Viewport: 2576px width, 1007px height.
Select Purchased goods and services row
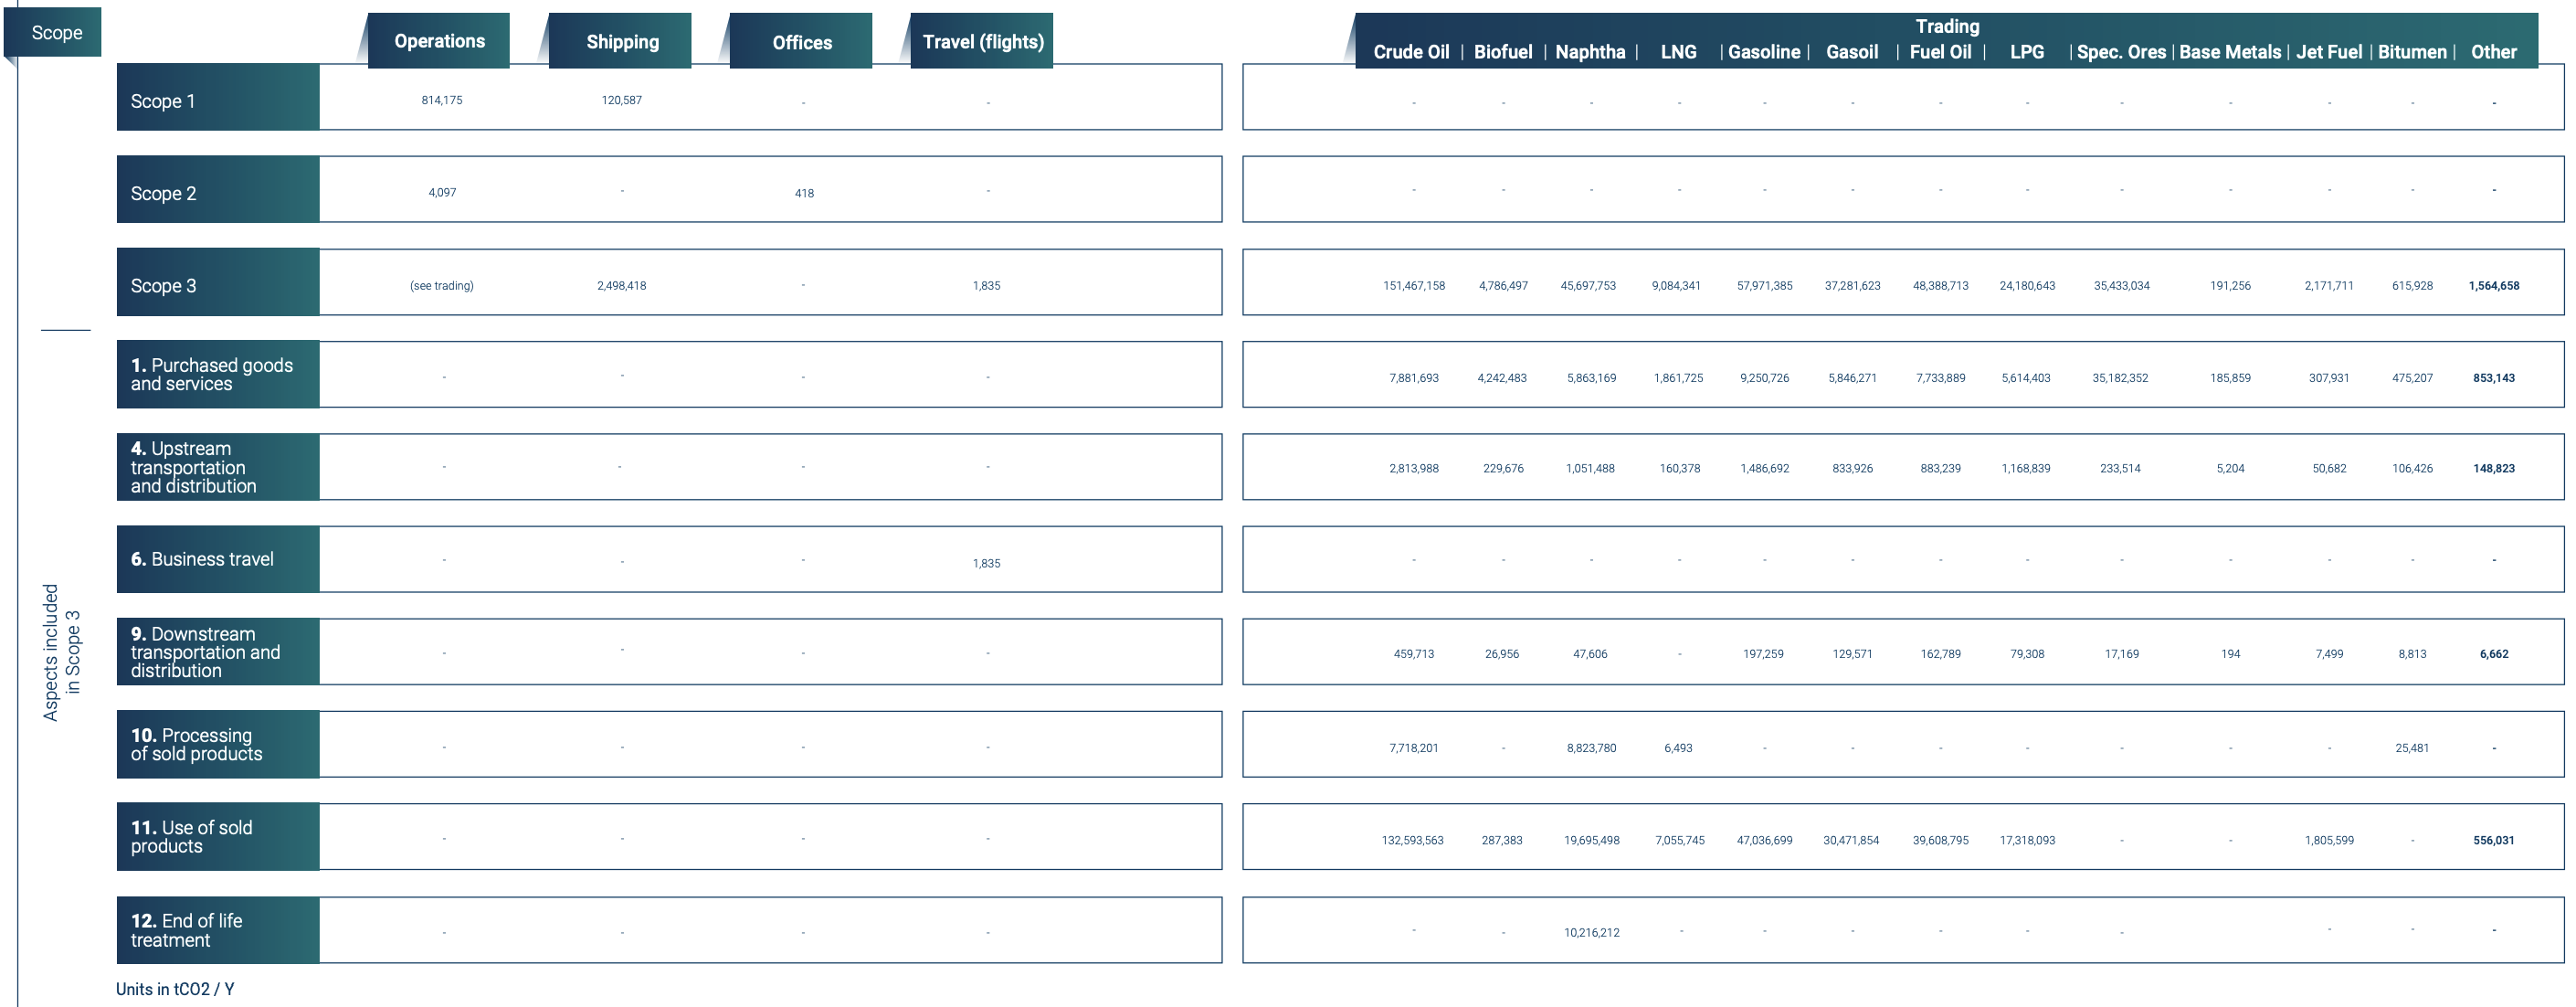point(211,375)
